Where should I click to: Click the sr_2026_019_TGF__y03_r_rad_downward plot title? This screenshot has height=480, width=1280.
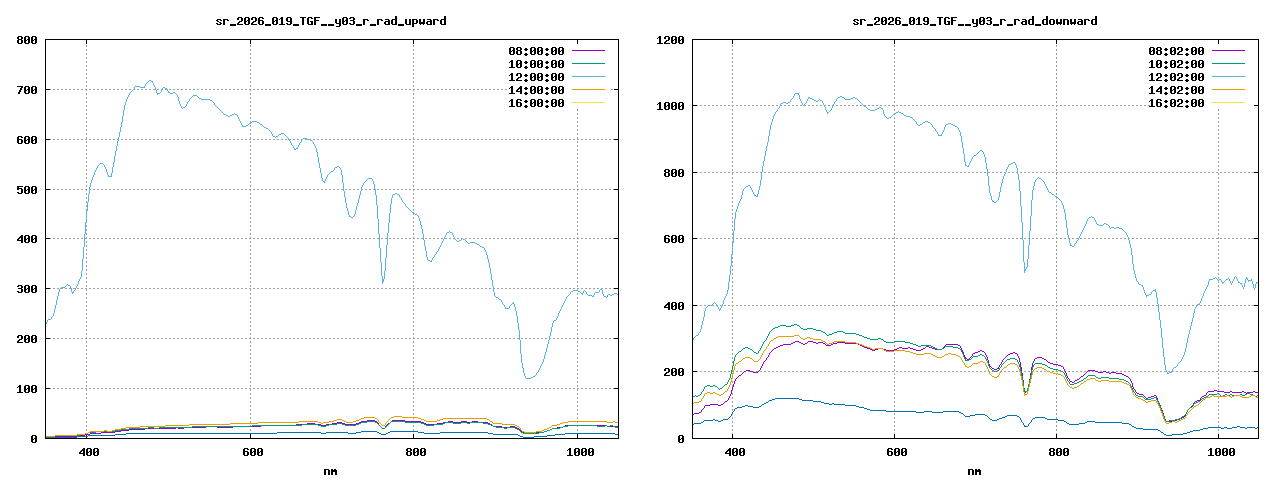tap(974, 20)
